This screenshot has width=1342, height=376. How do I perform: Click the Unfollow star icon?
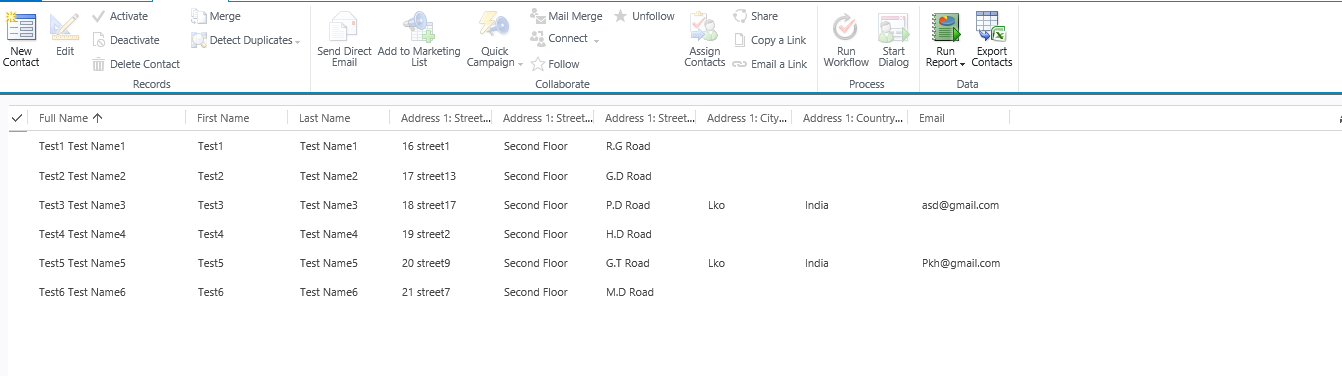click(x=621, y=16)
